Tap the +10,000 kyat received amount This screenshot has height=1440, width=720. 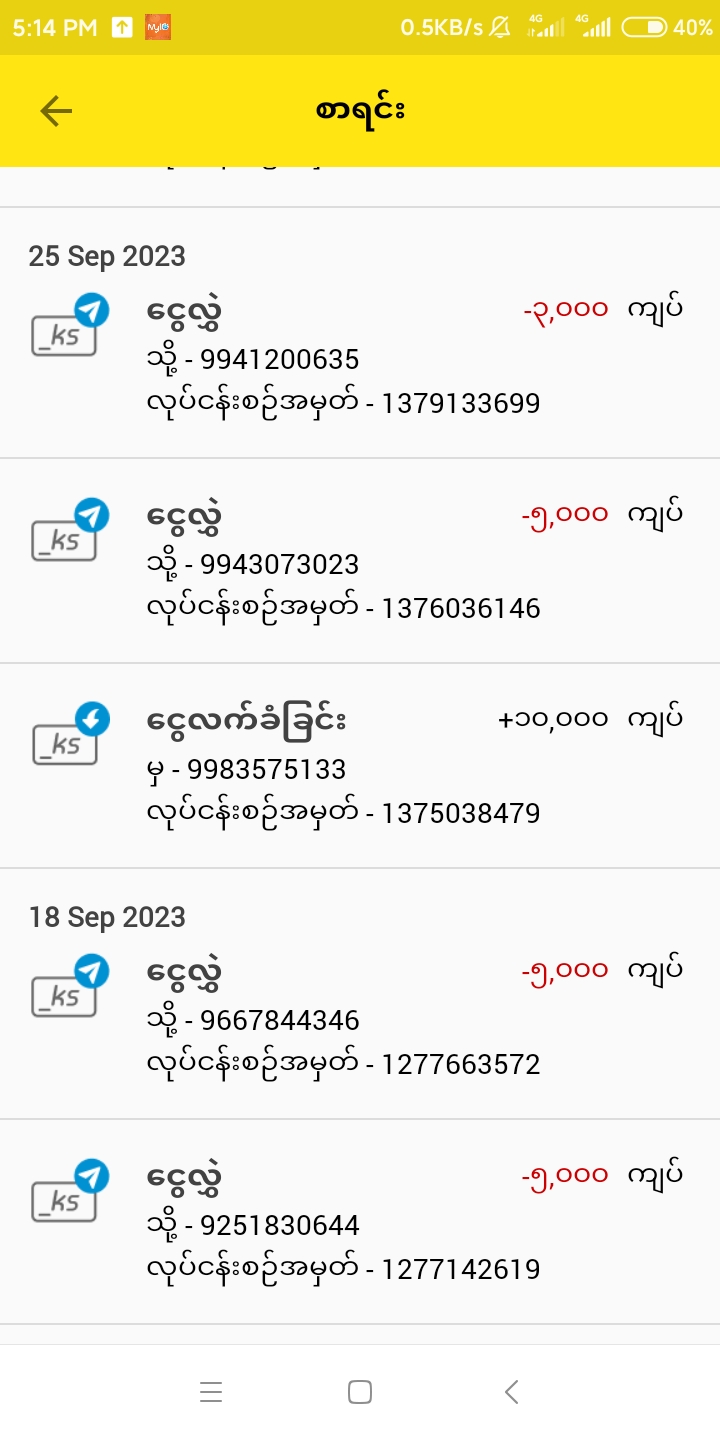[x=553, y=719]
